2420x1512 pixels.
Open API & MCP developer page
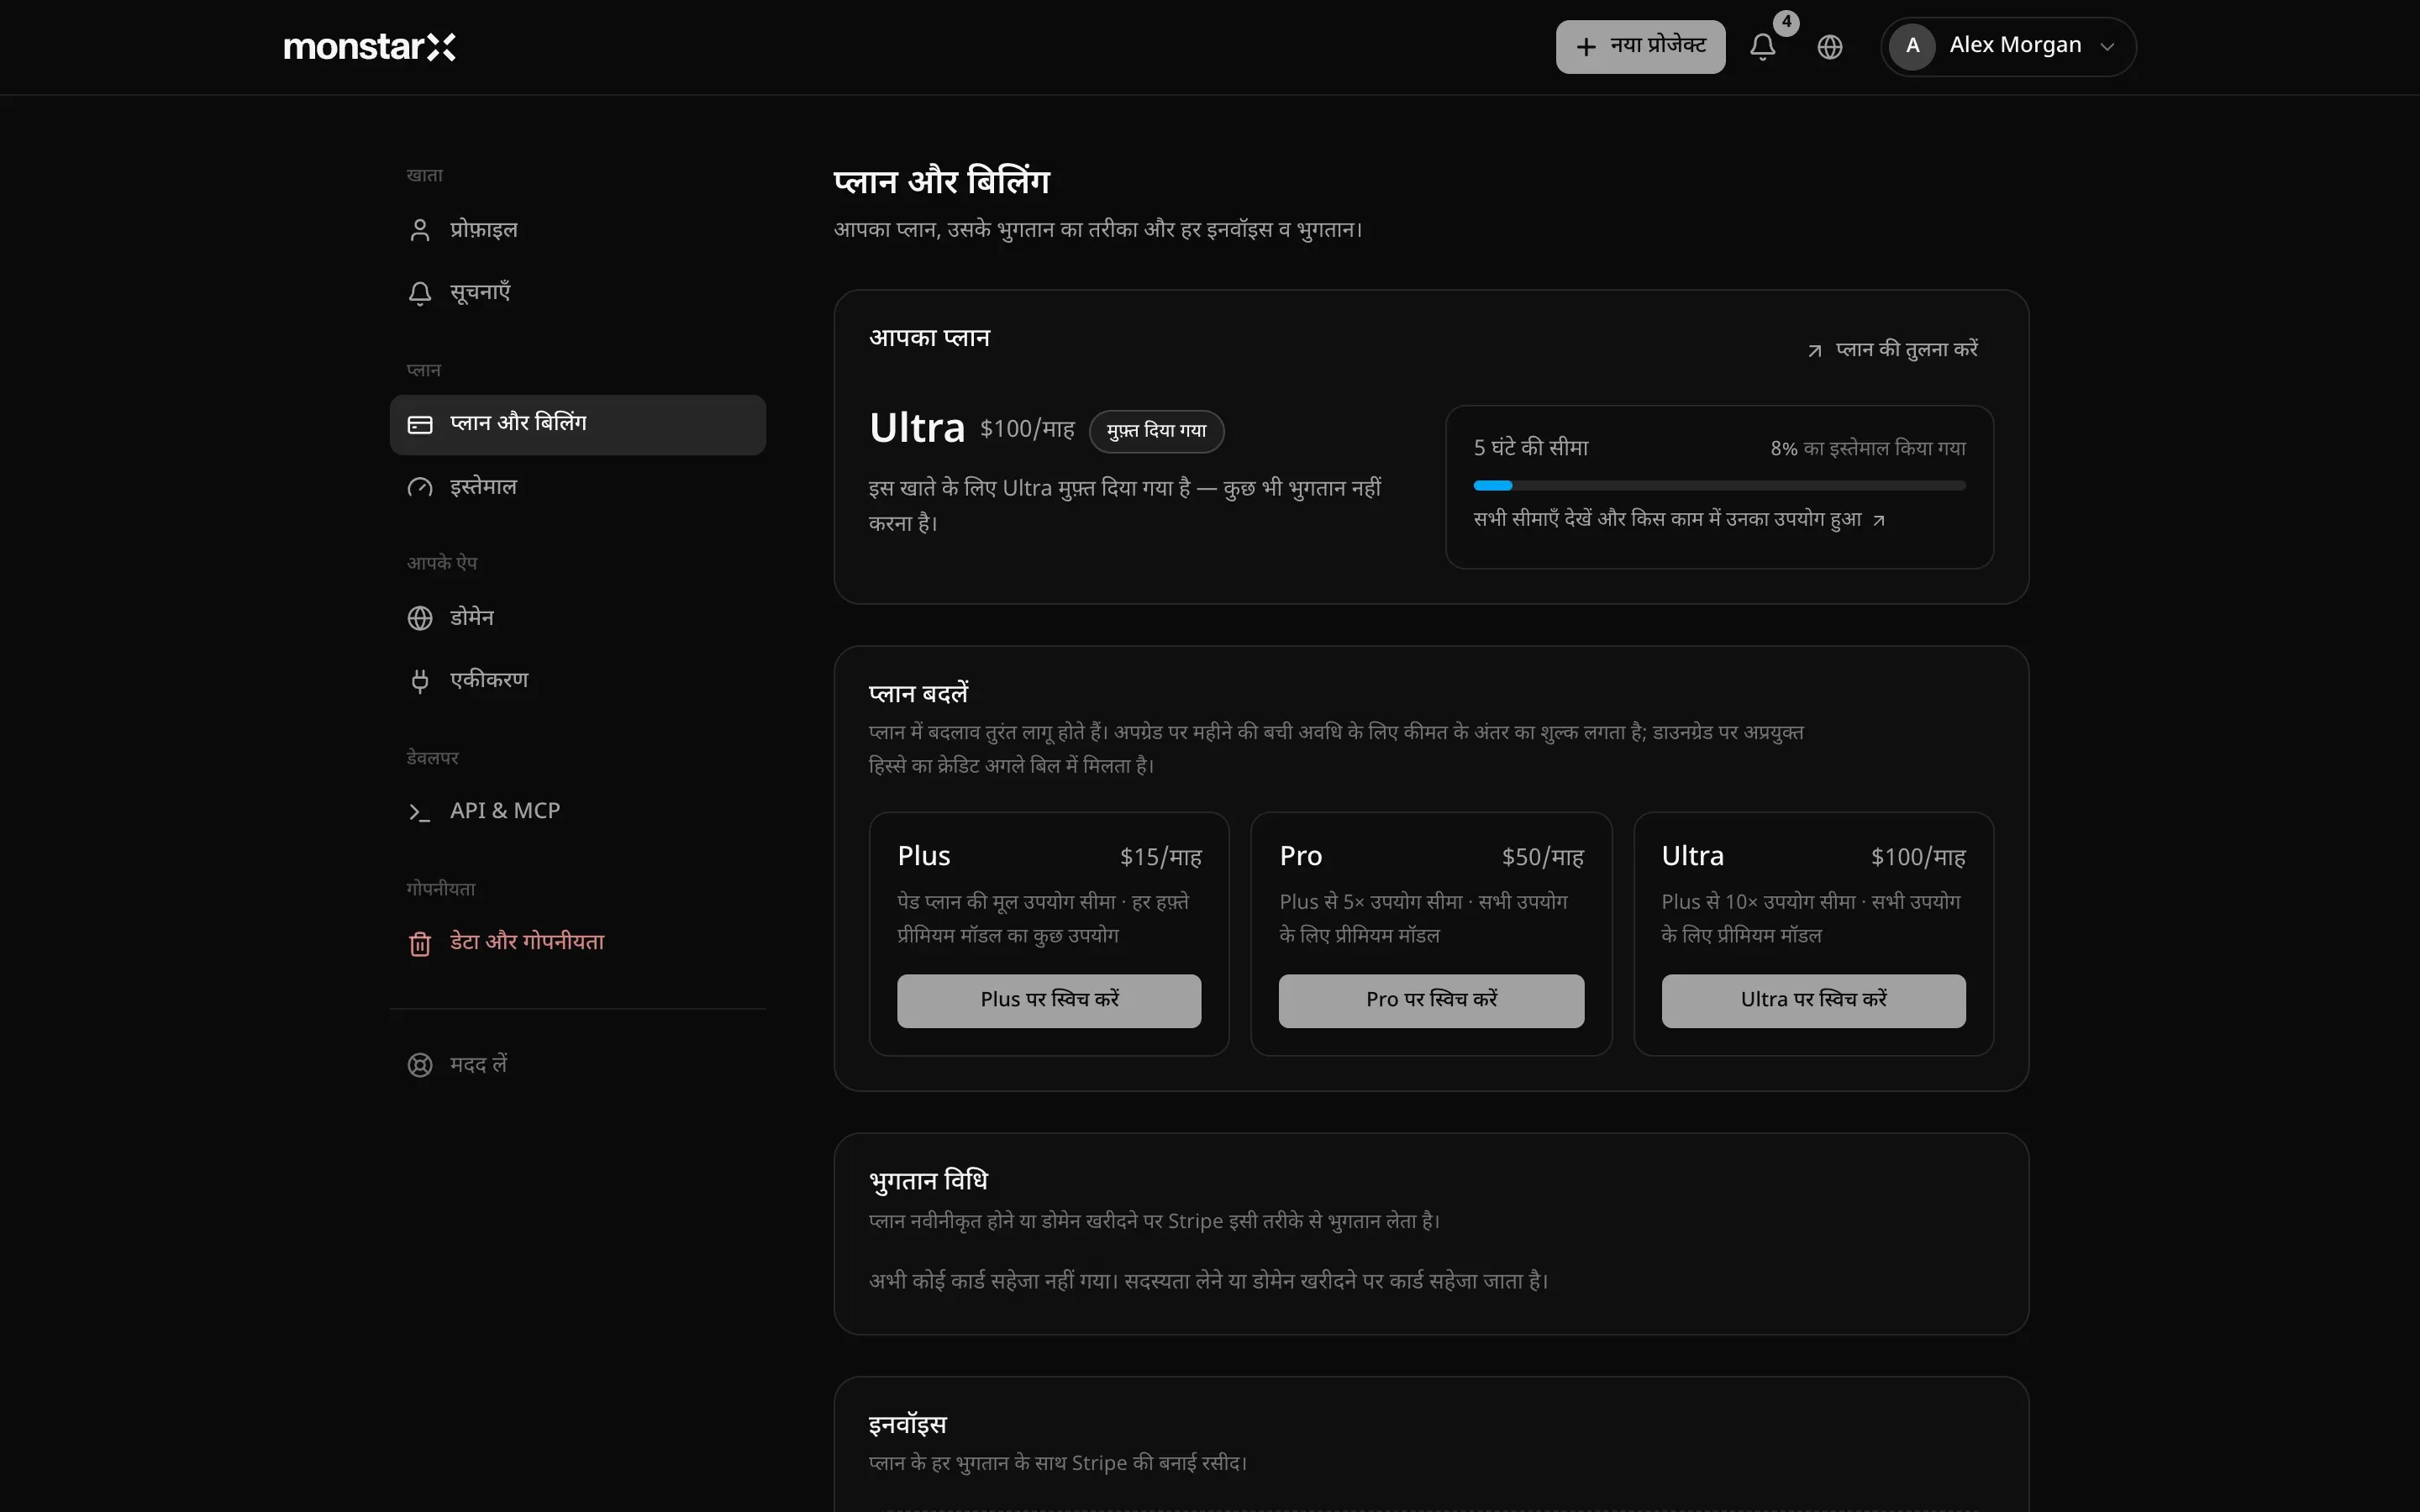[578, 812]
